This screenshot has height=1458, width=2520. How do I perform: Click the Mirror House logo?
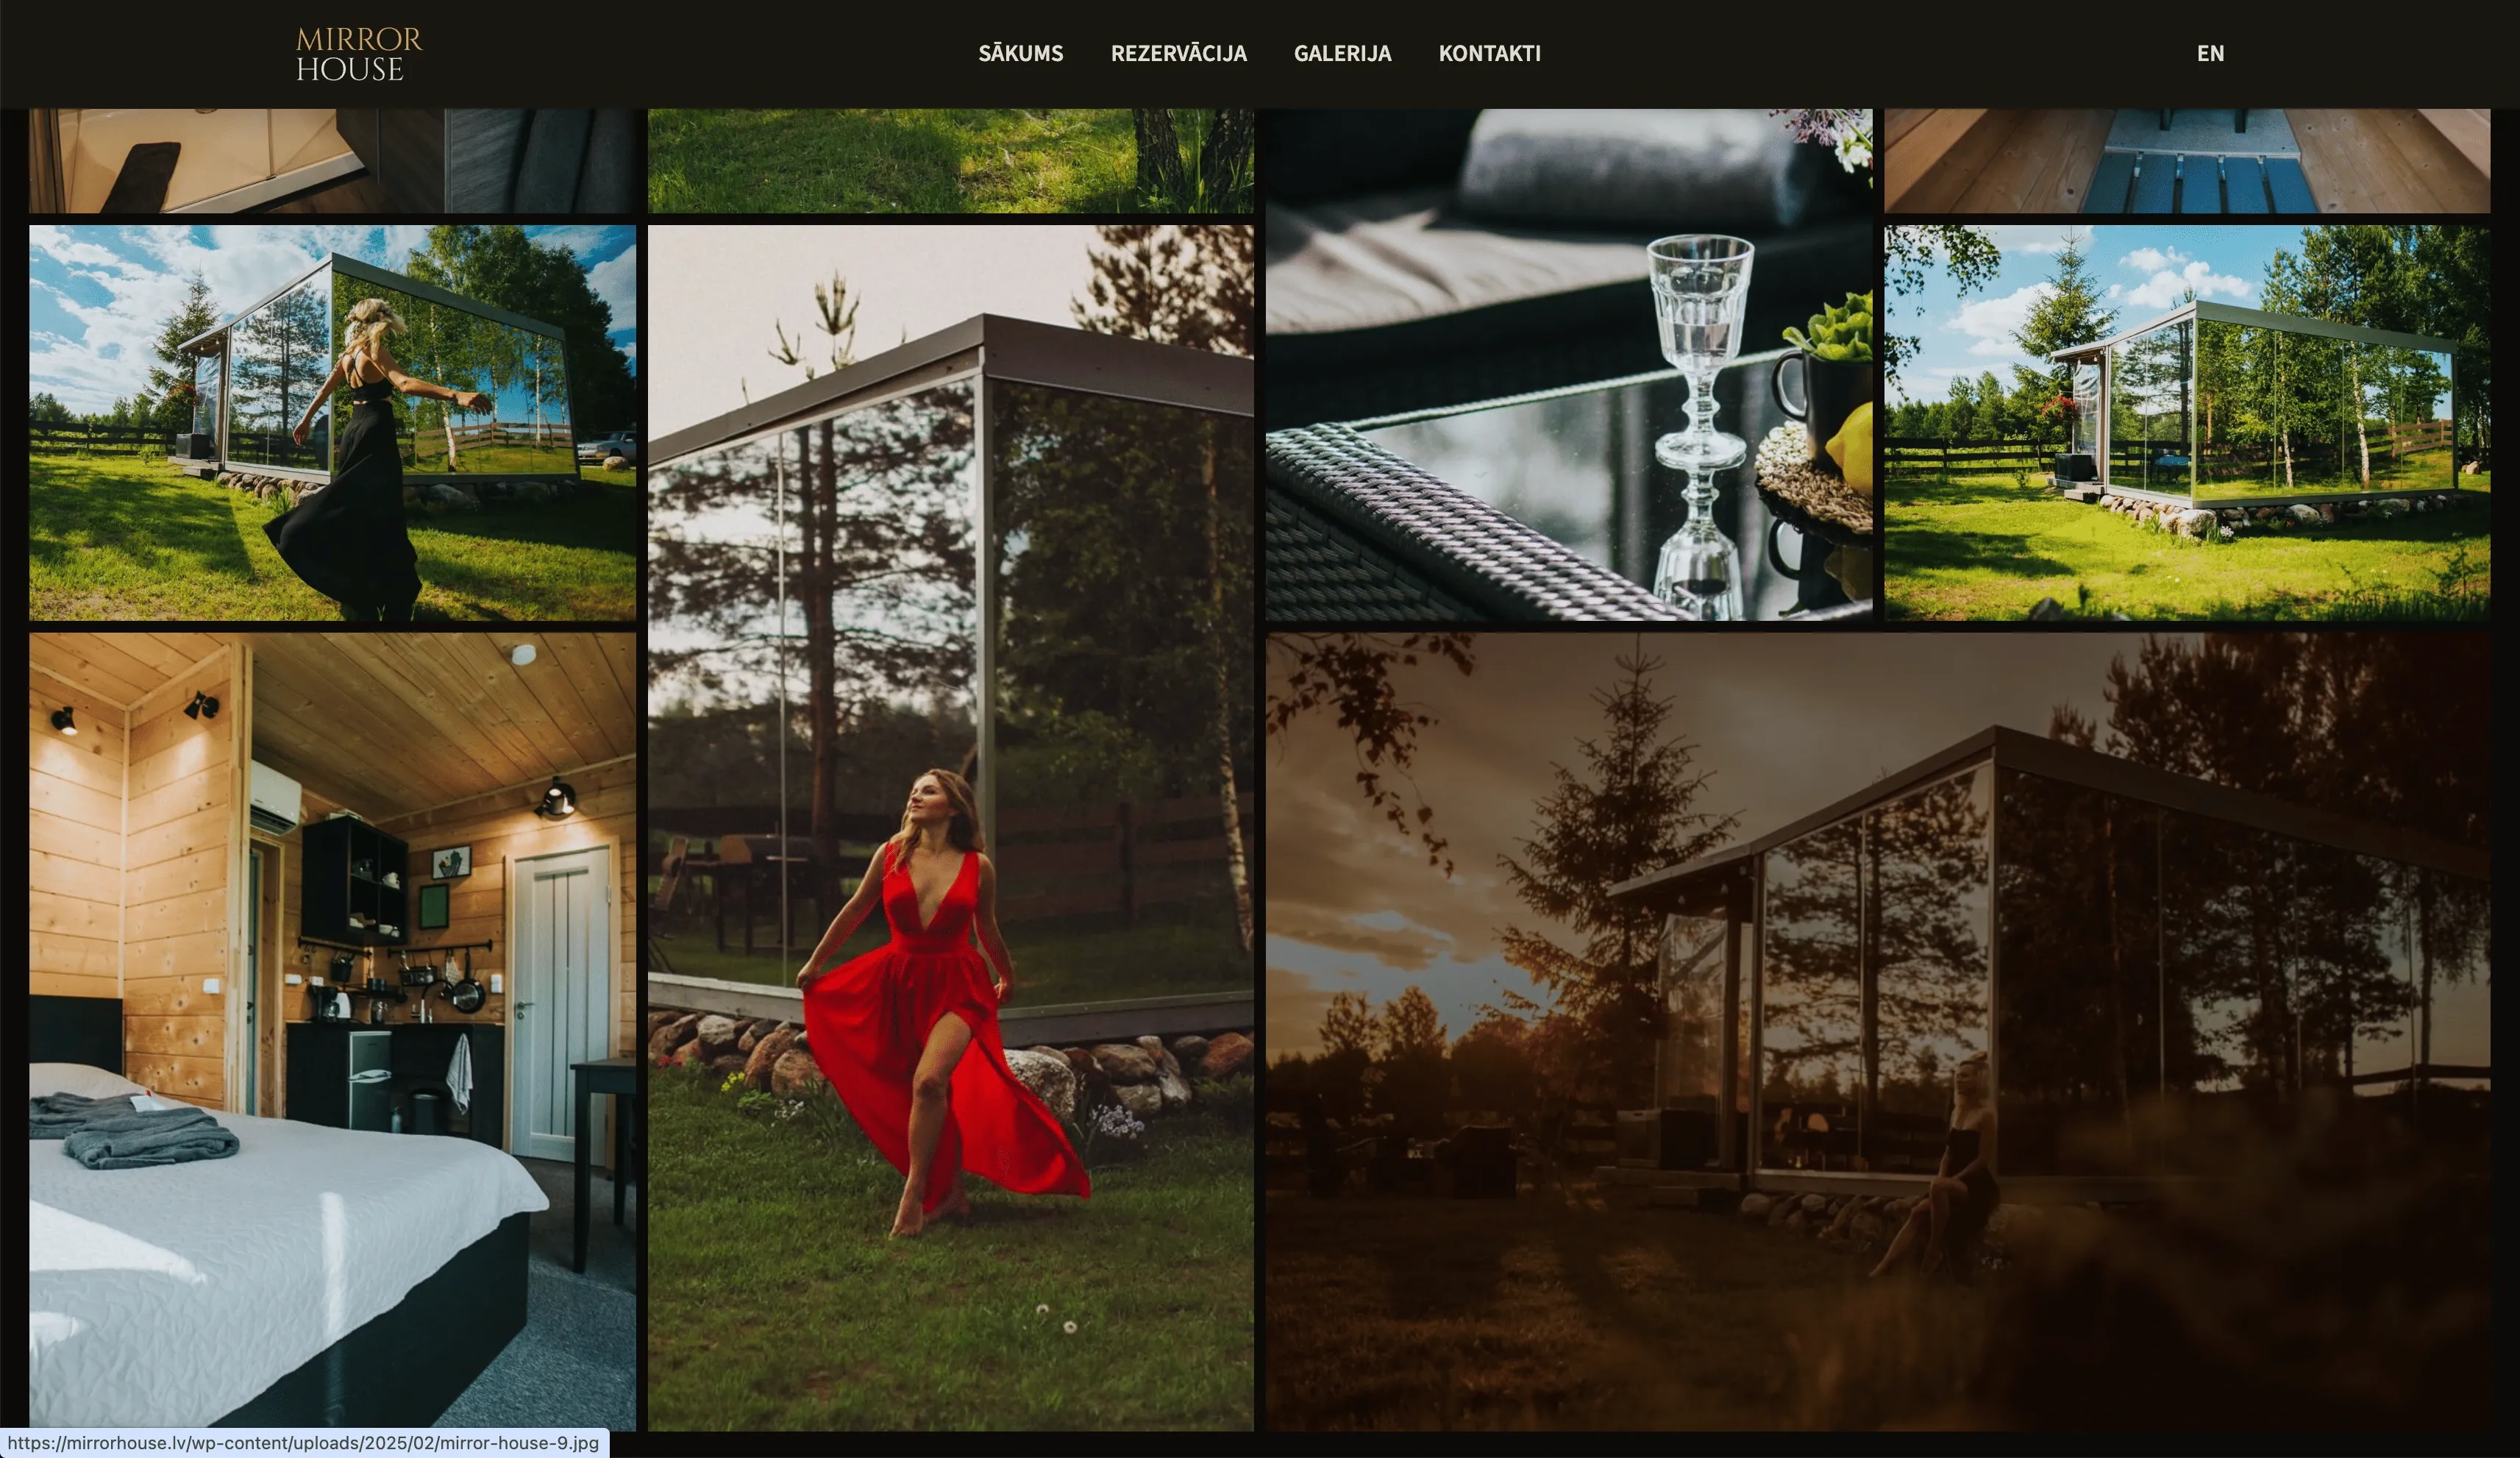(358, 54)
